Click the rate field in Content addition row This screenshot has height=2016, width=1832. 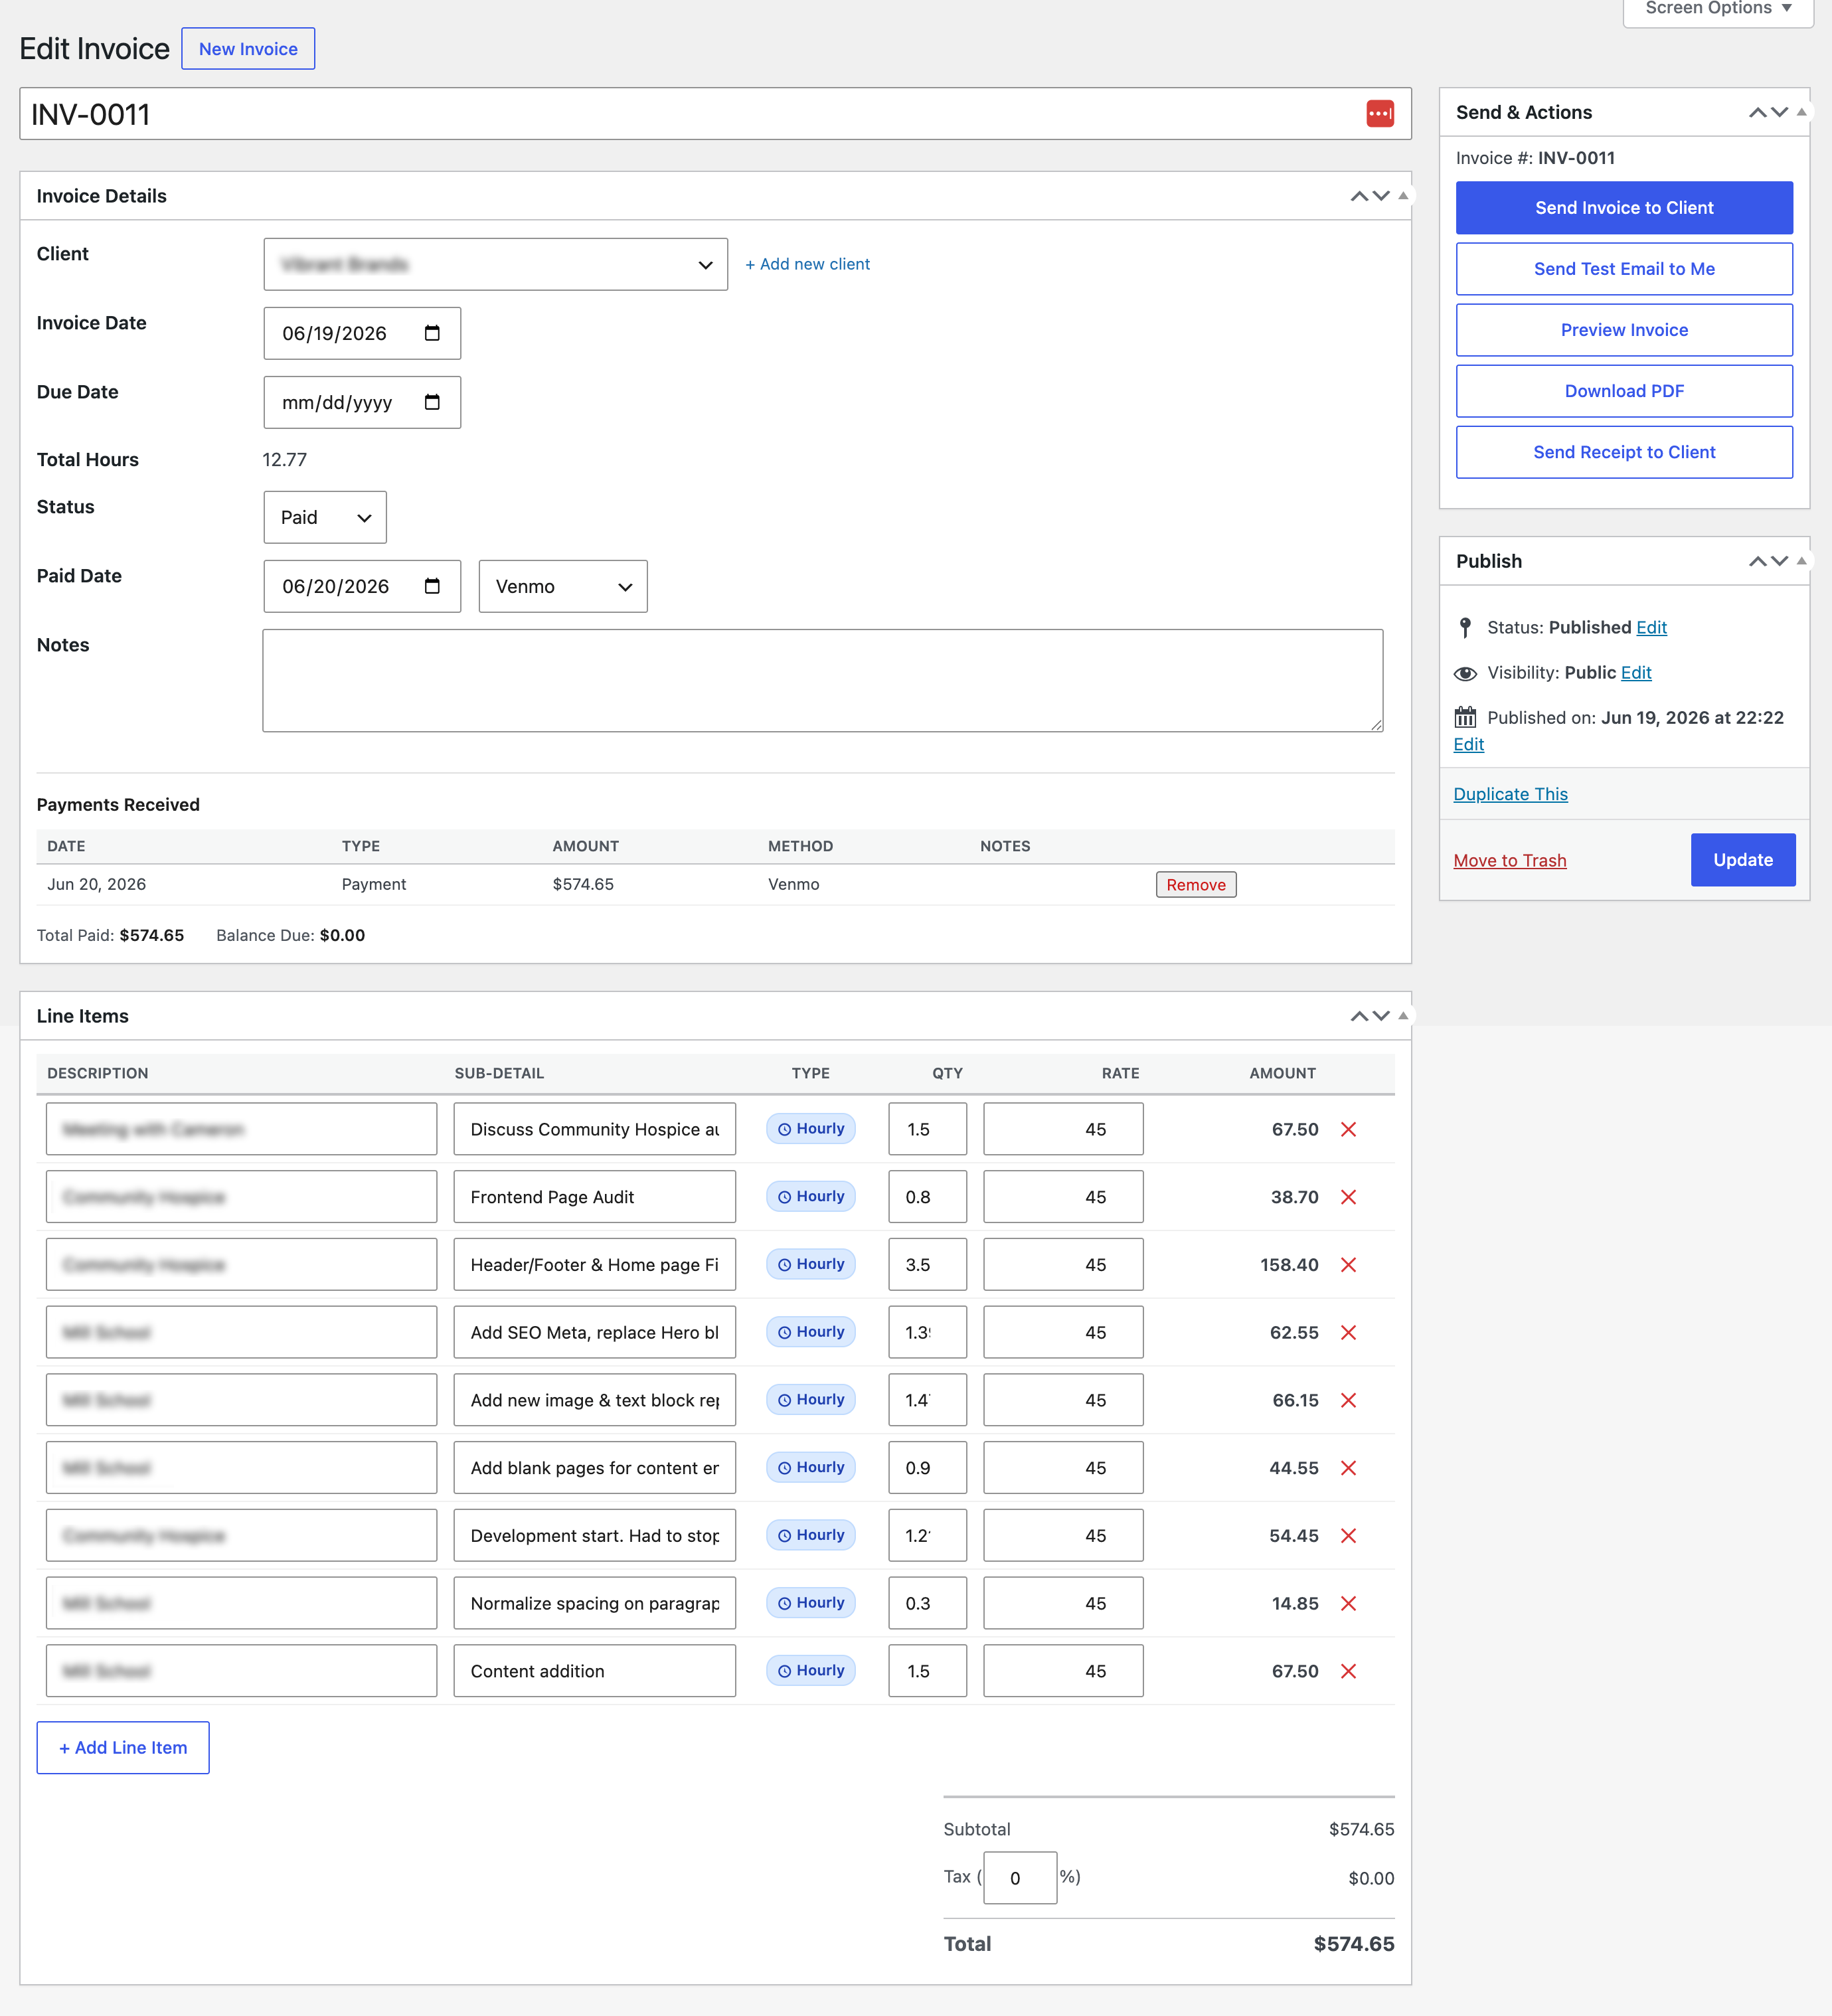tap(1063, 1671)
